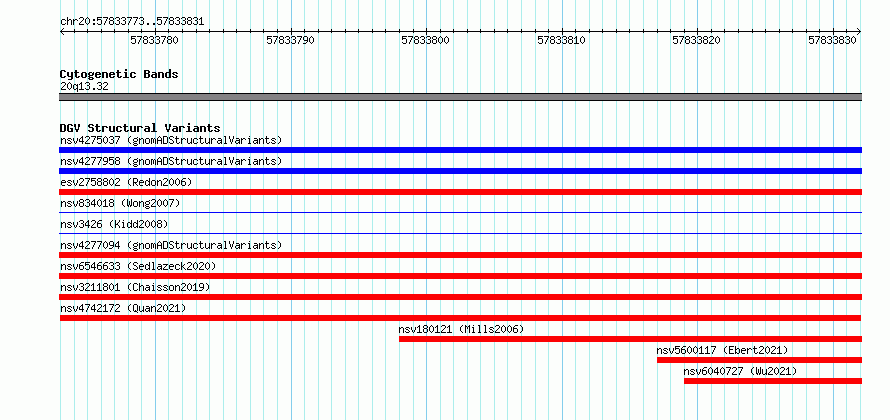
Task: Select the red bar under nsv5600117
Action: click(759, 360)
